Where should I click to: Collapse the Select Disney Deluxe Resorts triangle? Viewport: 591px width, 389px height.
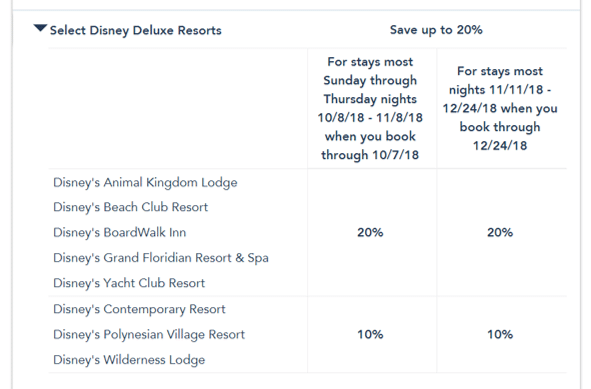40,28
